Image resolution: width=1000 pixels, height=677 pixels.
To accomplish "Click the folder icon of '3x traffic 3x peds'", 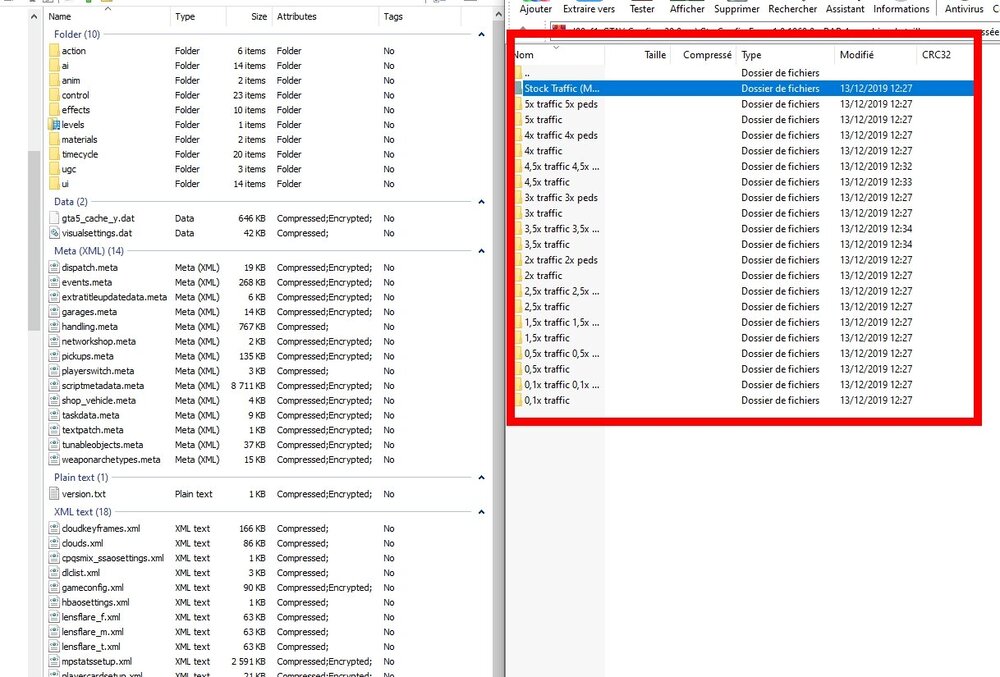I will pos(518,198).
